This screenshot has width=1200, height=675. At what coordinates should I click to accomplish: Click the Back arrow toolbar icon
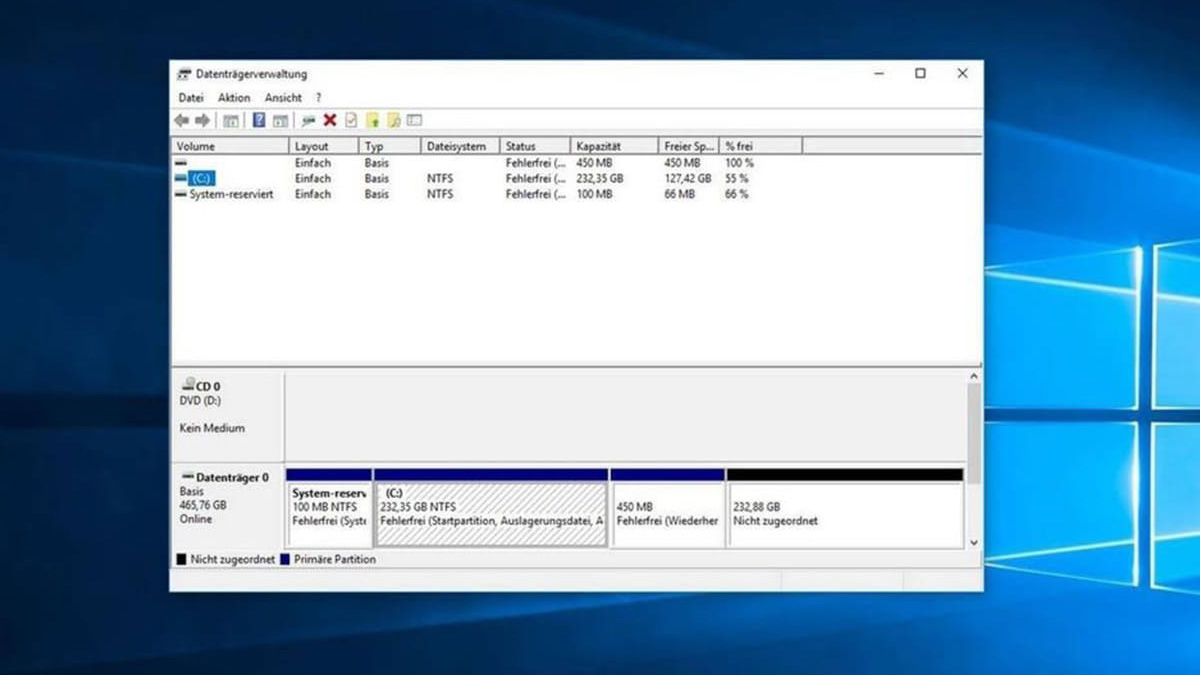pyautogui.click(x=181, y=120)
